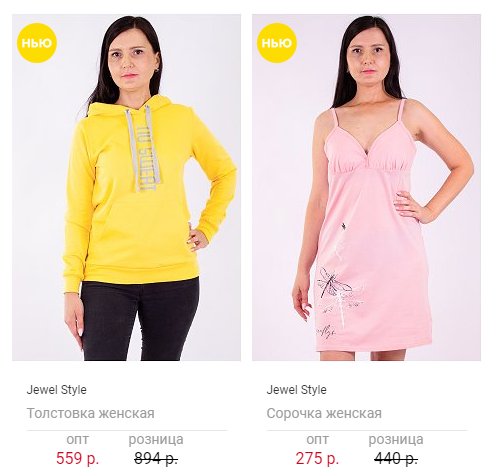Click the black jeans in hoodie photo
Image resolution: width=488 pixels, height=470 pixels.
[x=138, y=320]
